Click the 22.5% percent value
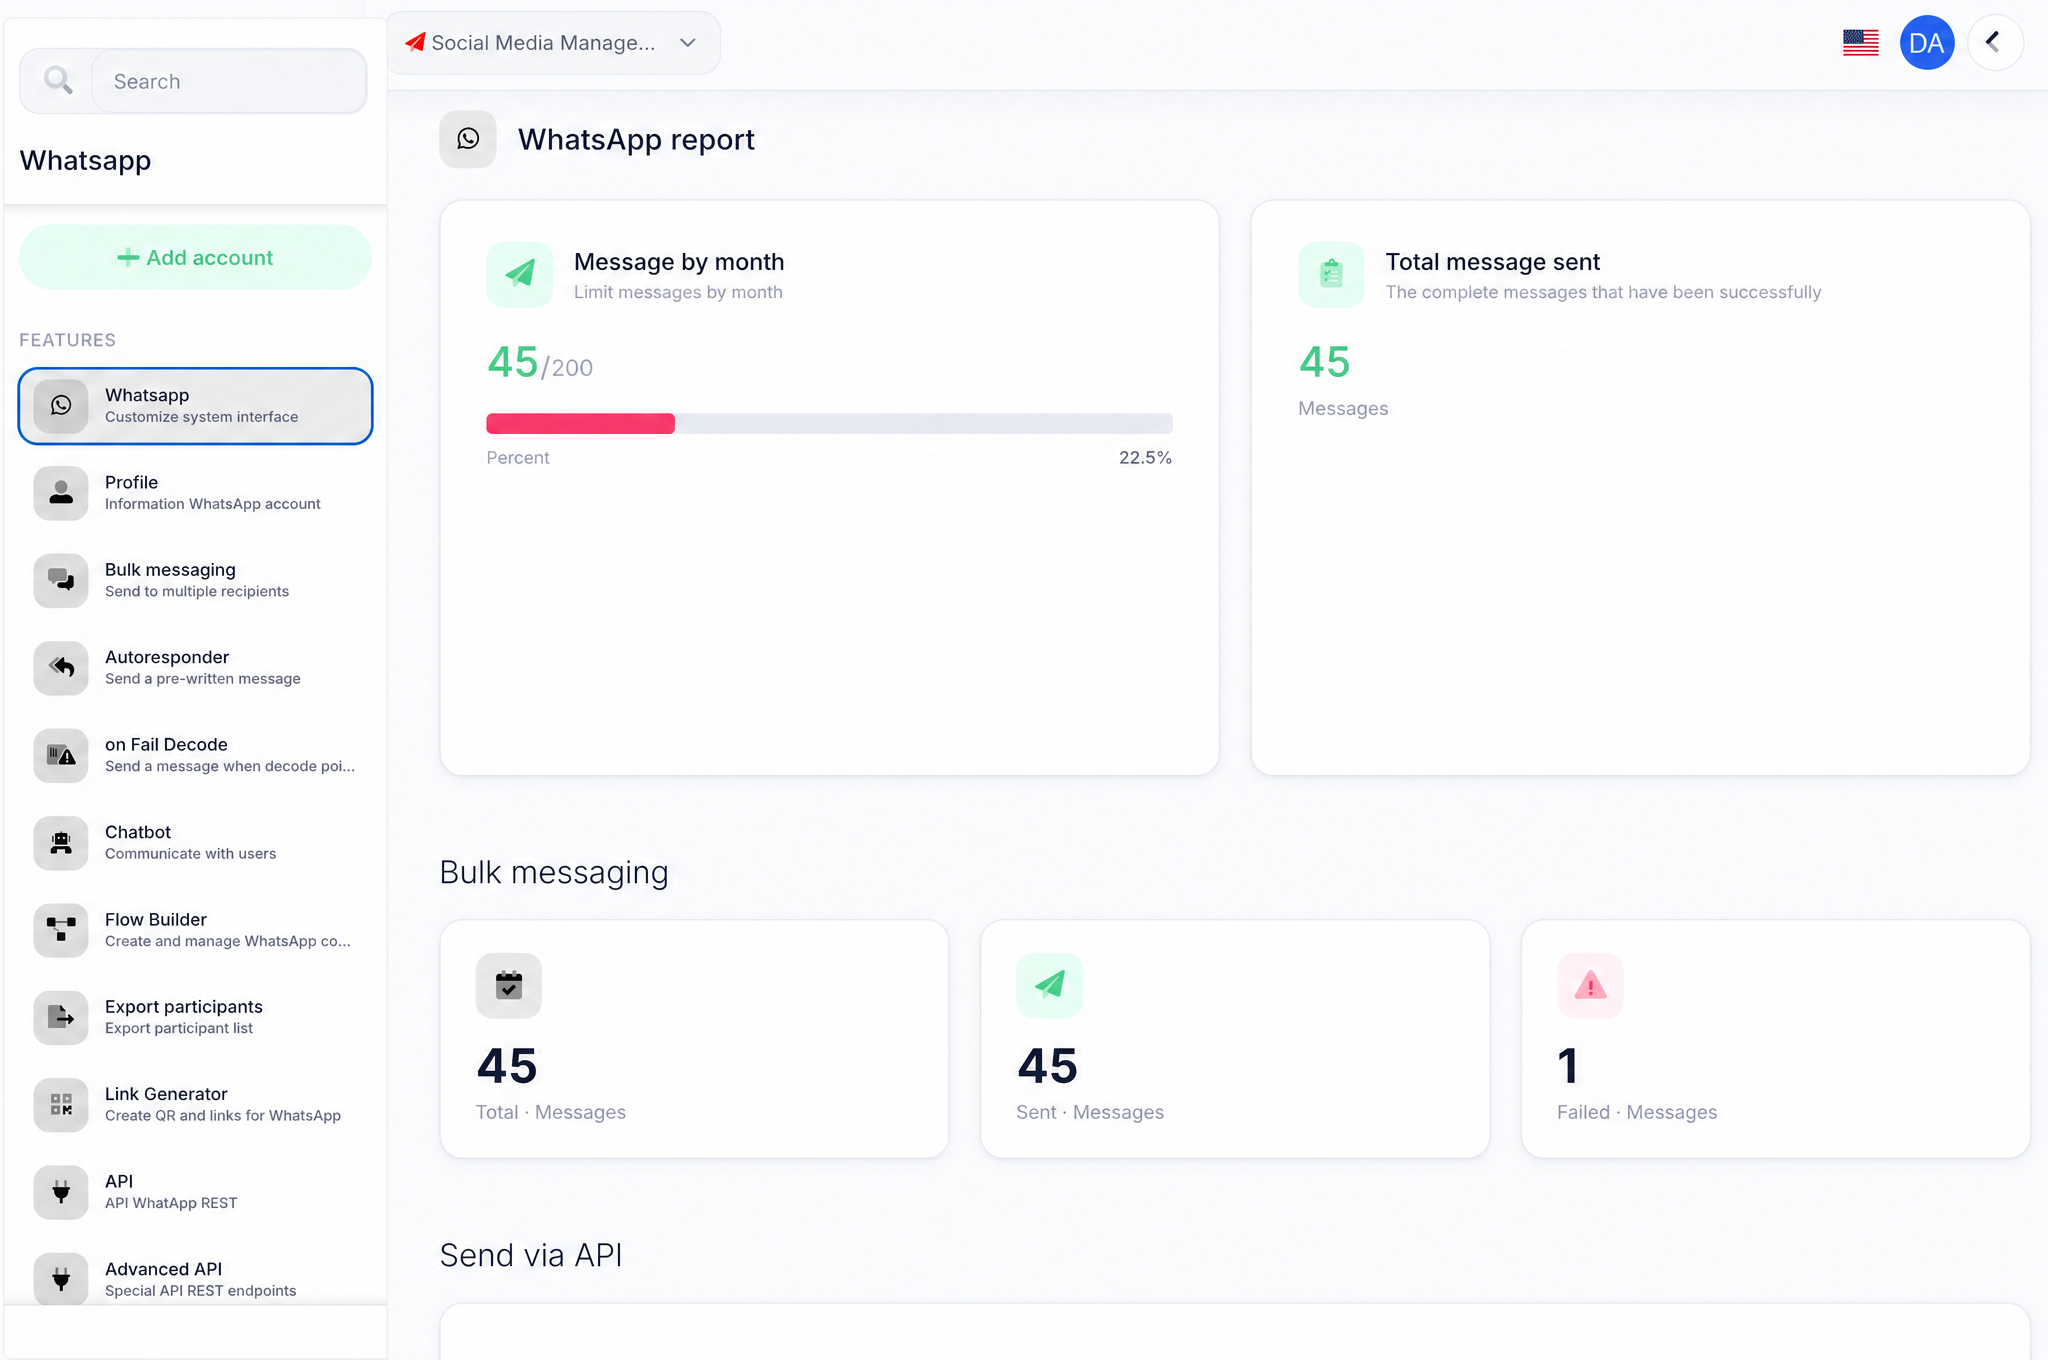Viewport: 2048px width, 1360px height. tap(1145, 457)
